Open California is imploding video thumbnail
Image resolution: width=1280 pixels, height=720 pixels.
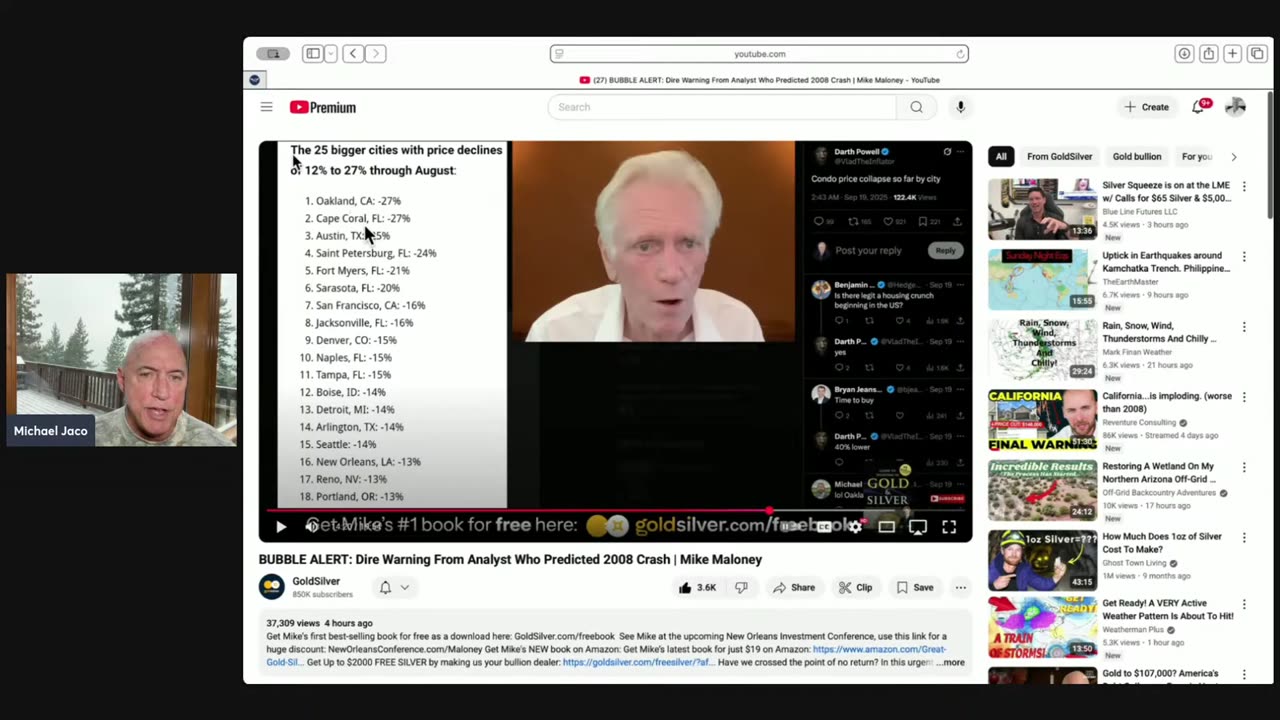click(1042, 420)
